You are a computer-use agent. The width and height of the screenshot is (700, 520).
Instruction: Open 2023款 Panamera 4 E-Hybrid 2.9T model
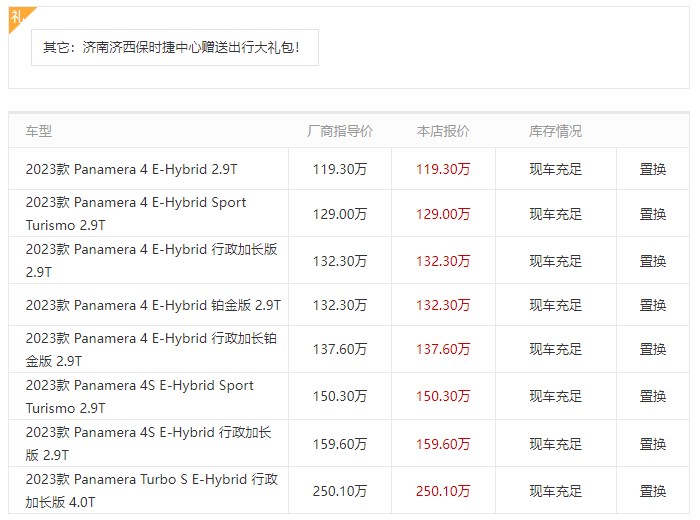click(x=132, y=169)
